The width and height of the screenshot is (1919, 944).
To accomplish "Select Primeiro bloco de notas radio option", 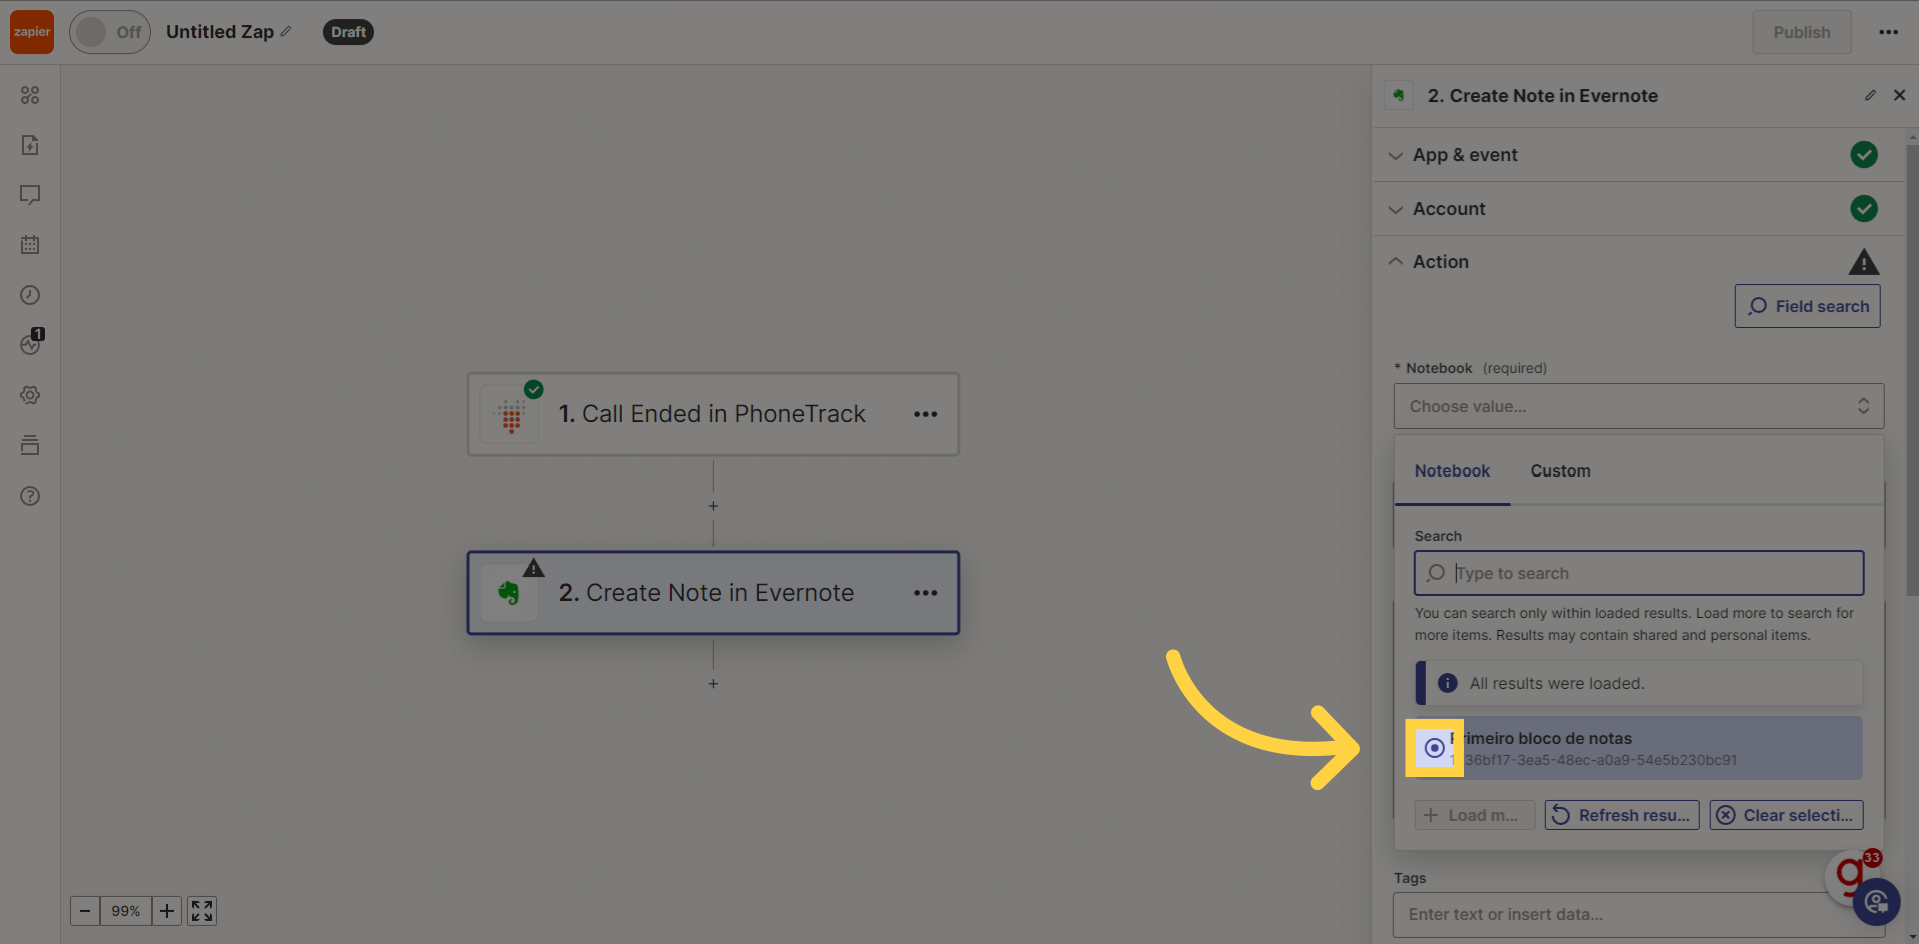I will [1434, 748].
